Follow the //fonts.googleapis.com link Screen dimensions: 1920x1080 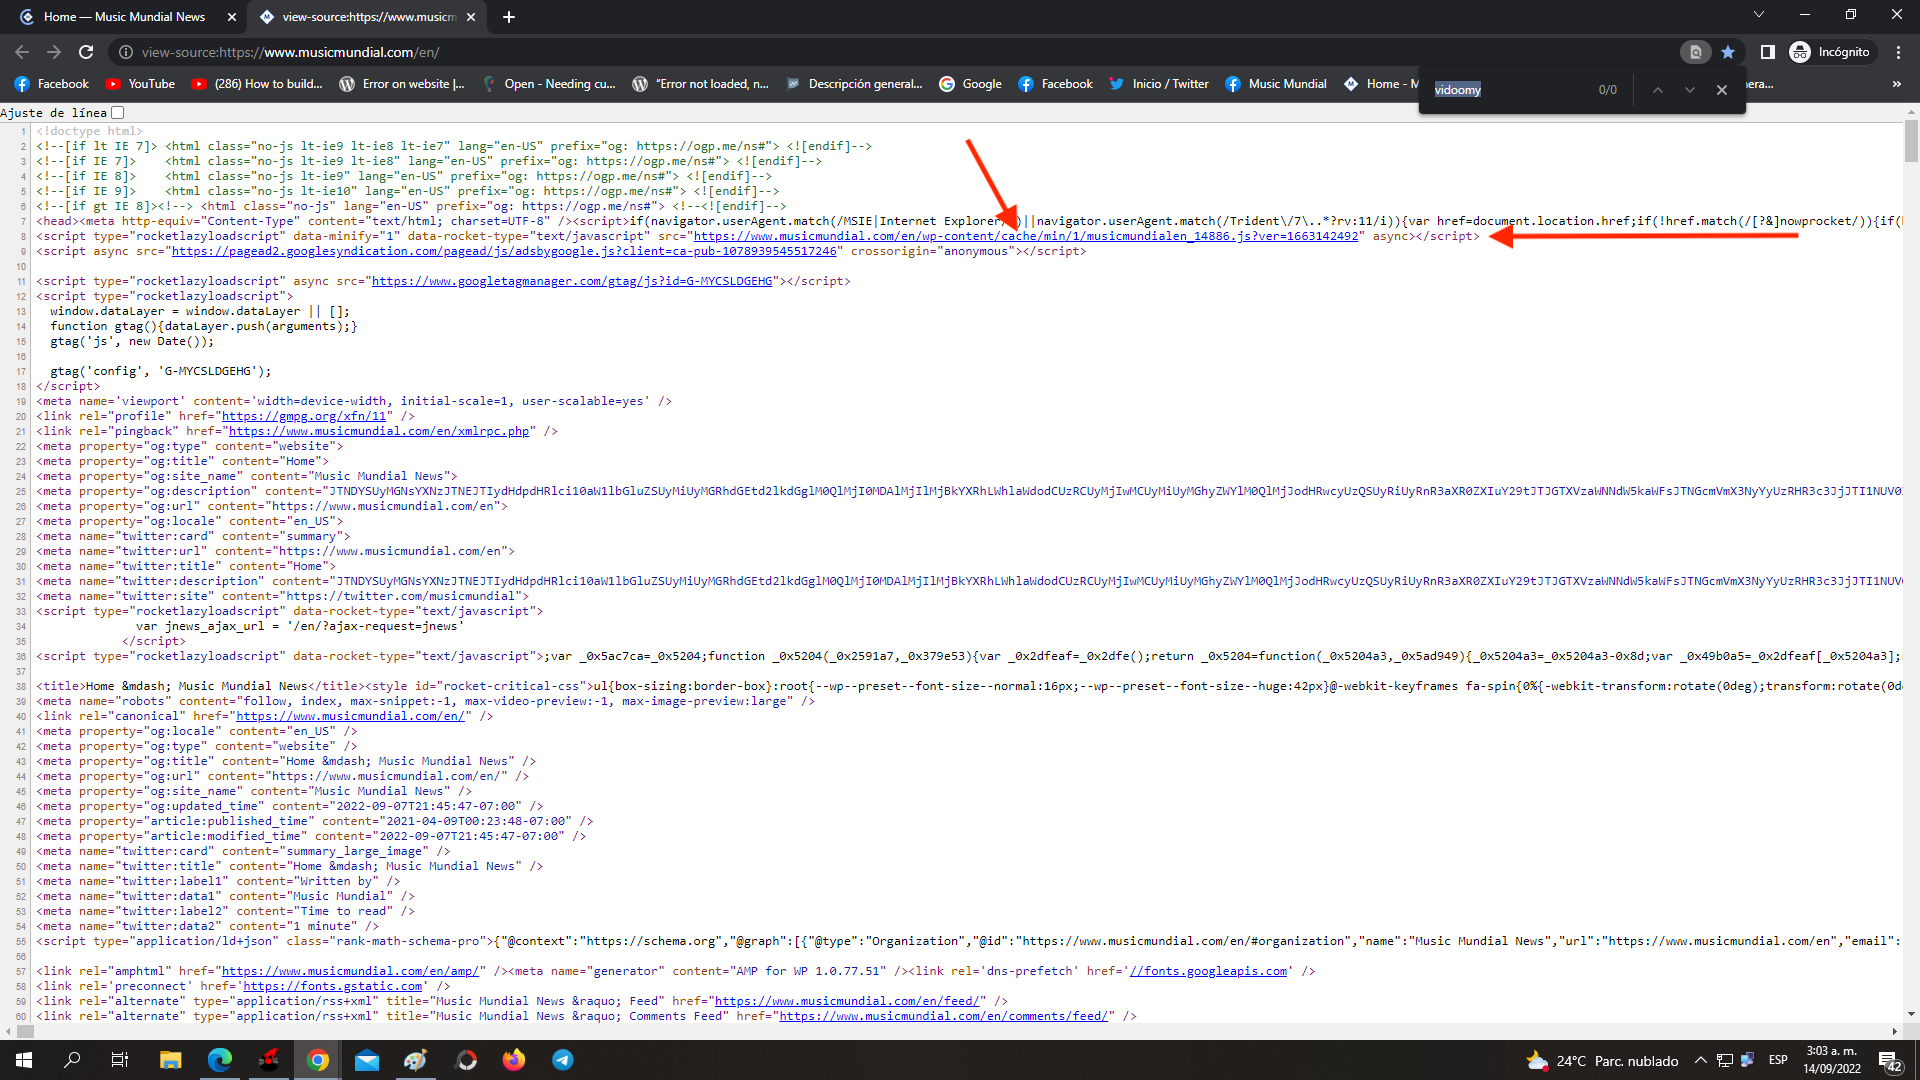point(1208,971)
